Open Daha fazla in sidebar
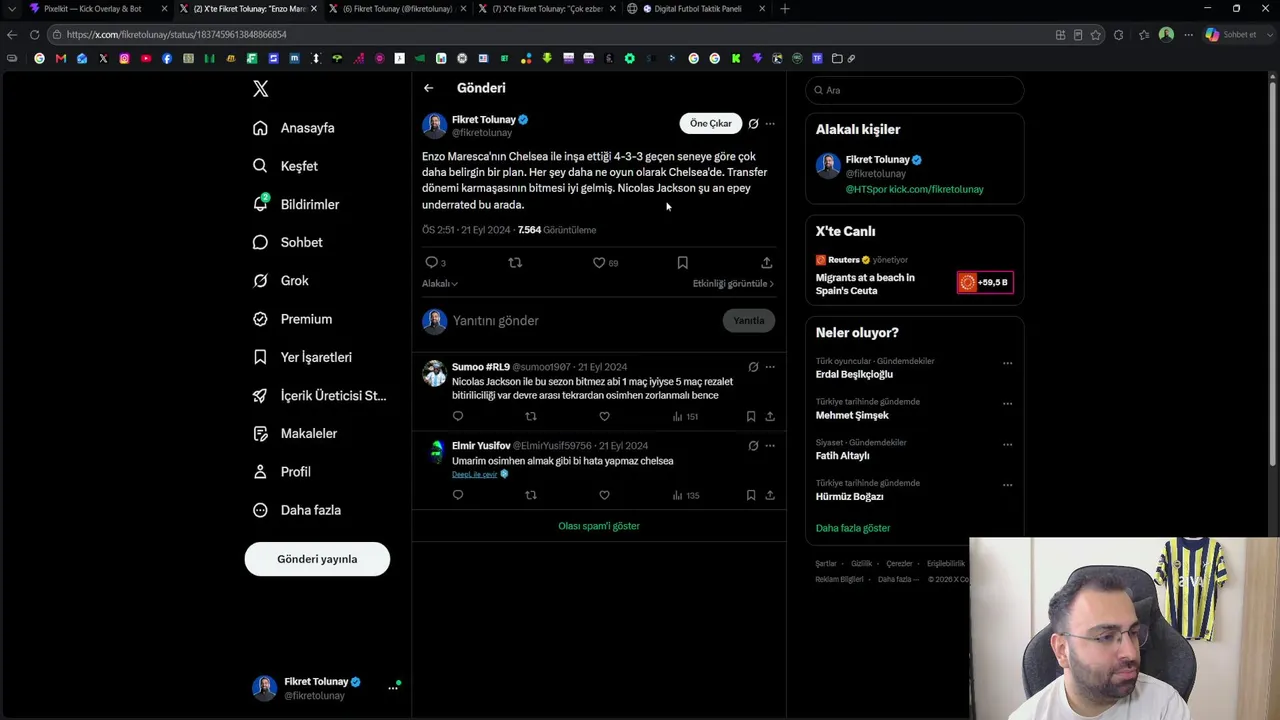 297,510
